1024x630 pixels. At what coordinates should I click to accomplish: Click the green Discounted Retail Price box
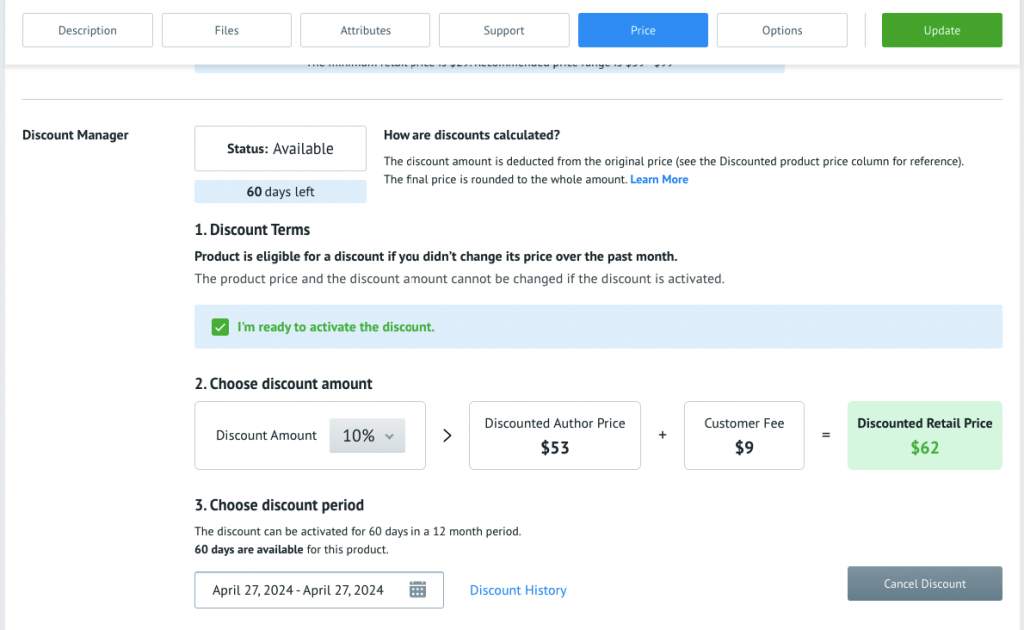pyautogui.click(x=924, y=436)
